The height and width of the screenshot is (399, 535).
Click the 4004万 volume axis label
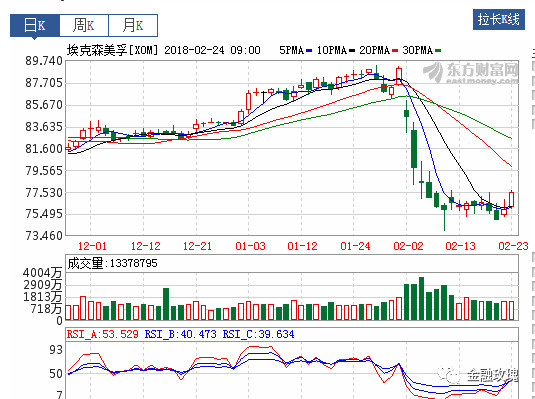(42, 273)
